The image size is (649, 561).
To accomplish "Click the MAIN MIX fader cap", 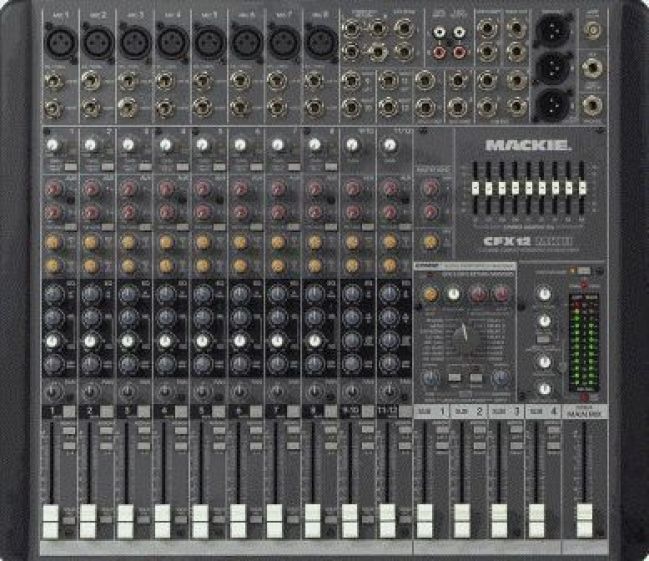I will [584, 519].
